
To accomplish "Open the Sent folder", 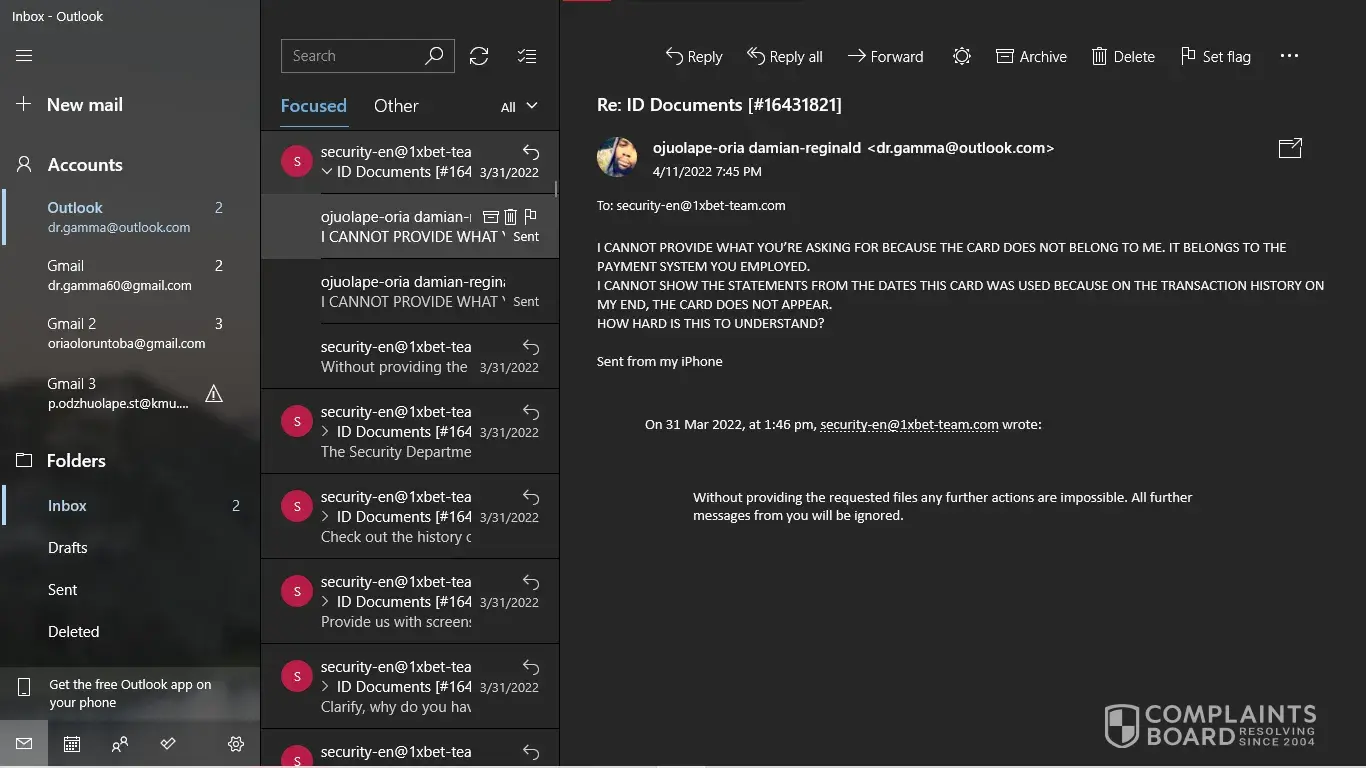I will coord(62,590).
